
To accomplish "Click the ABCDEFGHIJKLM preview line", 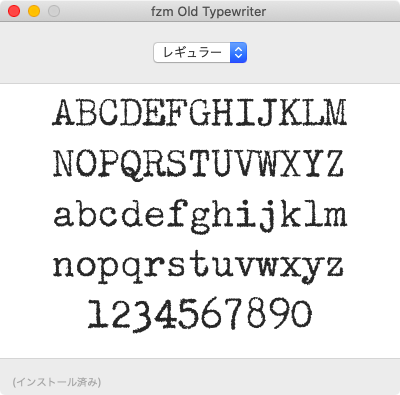I will 200,112.
